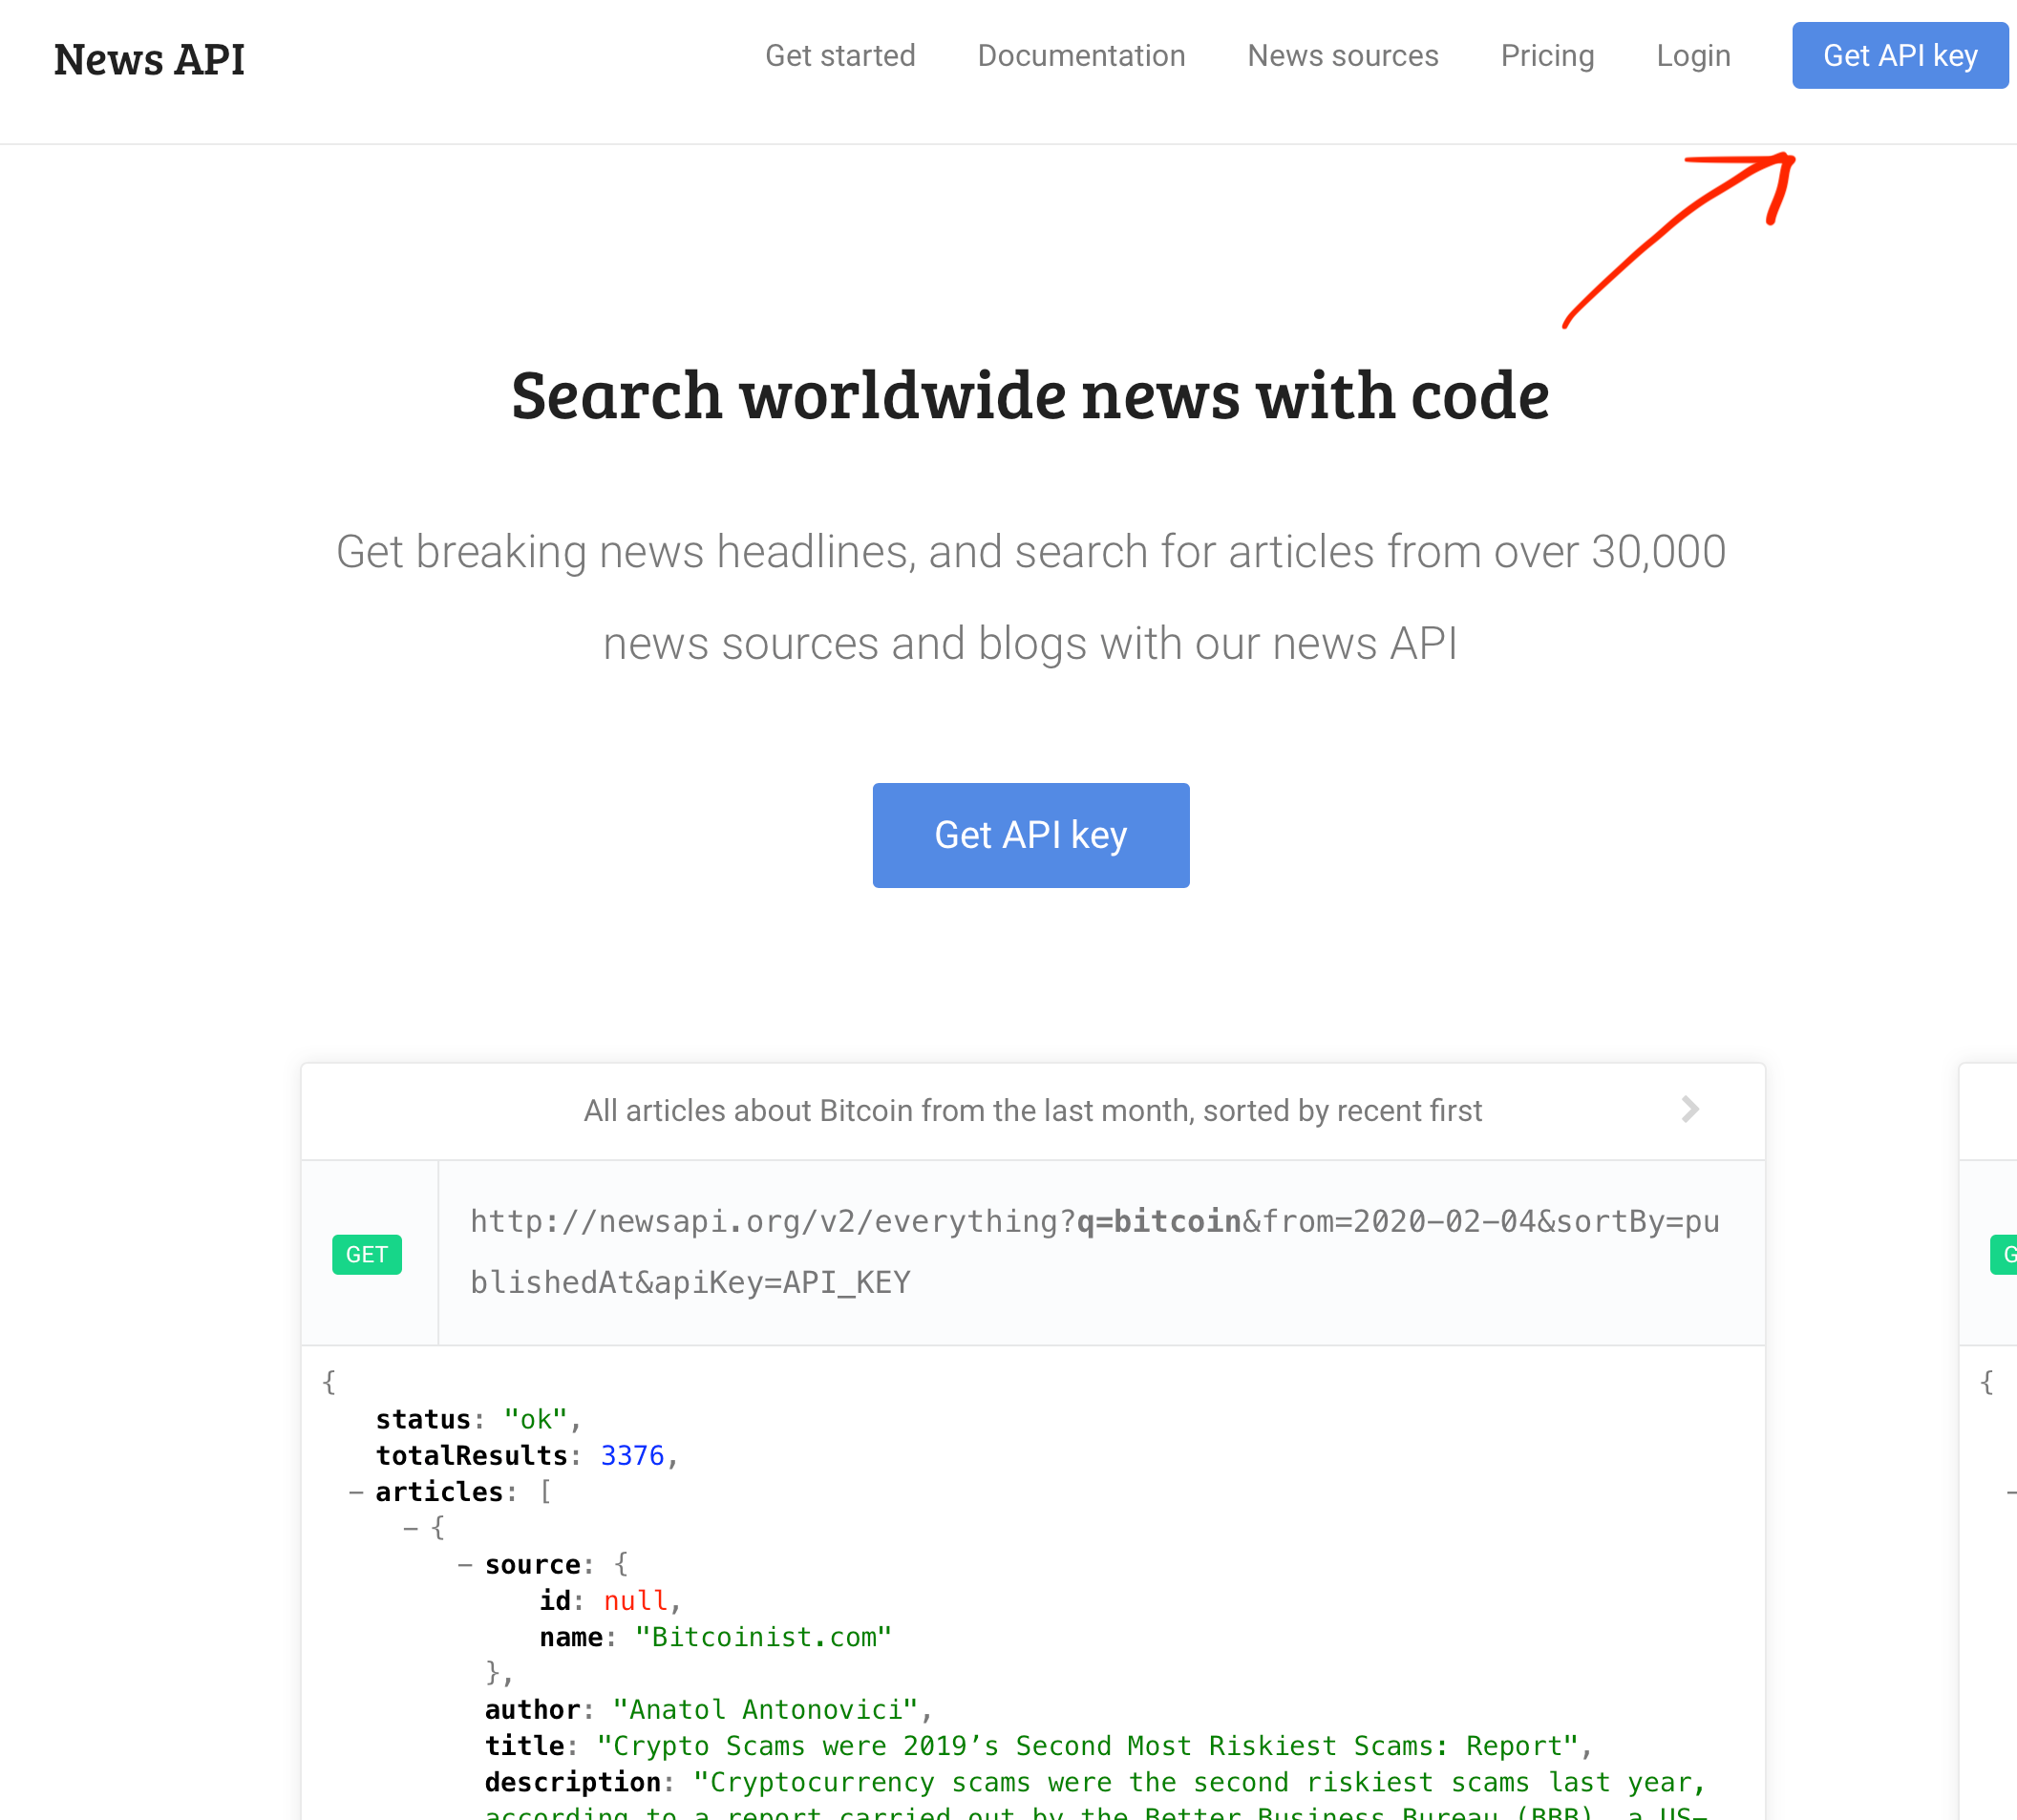Click the green GET badge for Bitcoin request
The height and width of the screenshot is (1820, 2017).
367,1254
